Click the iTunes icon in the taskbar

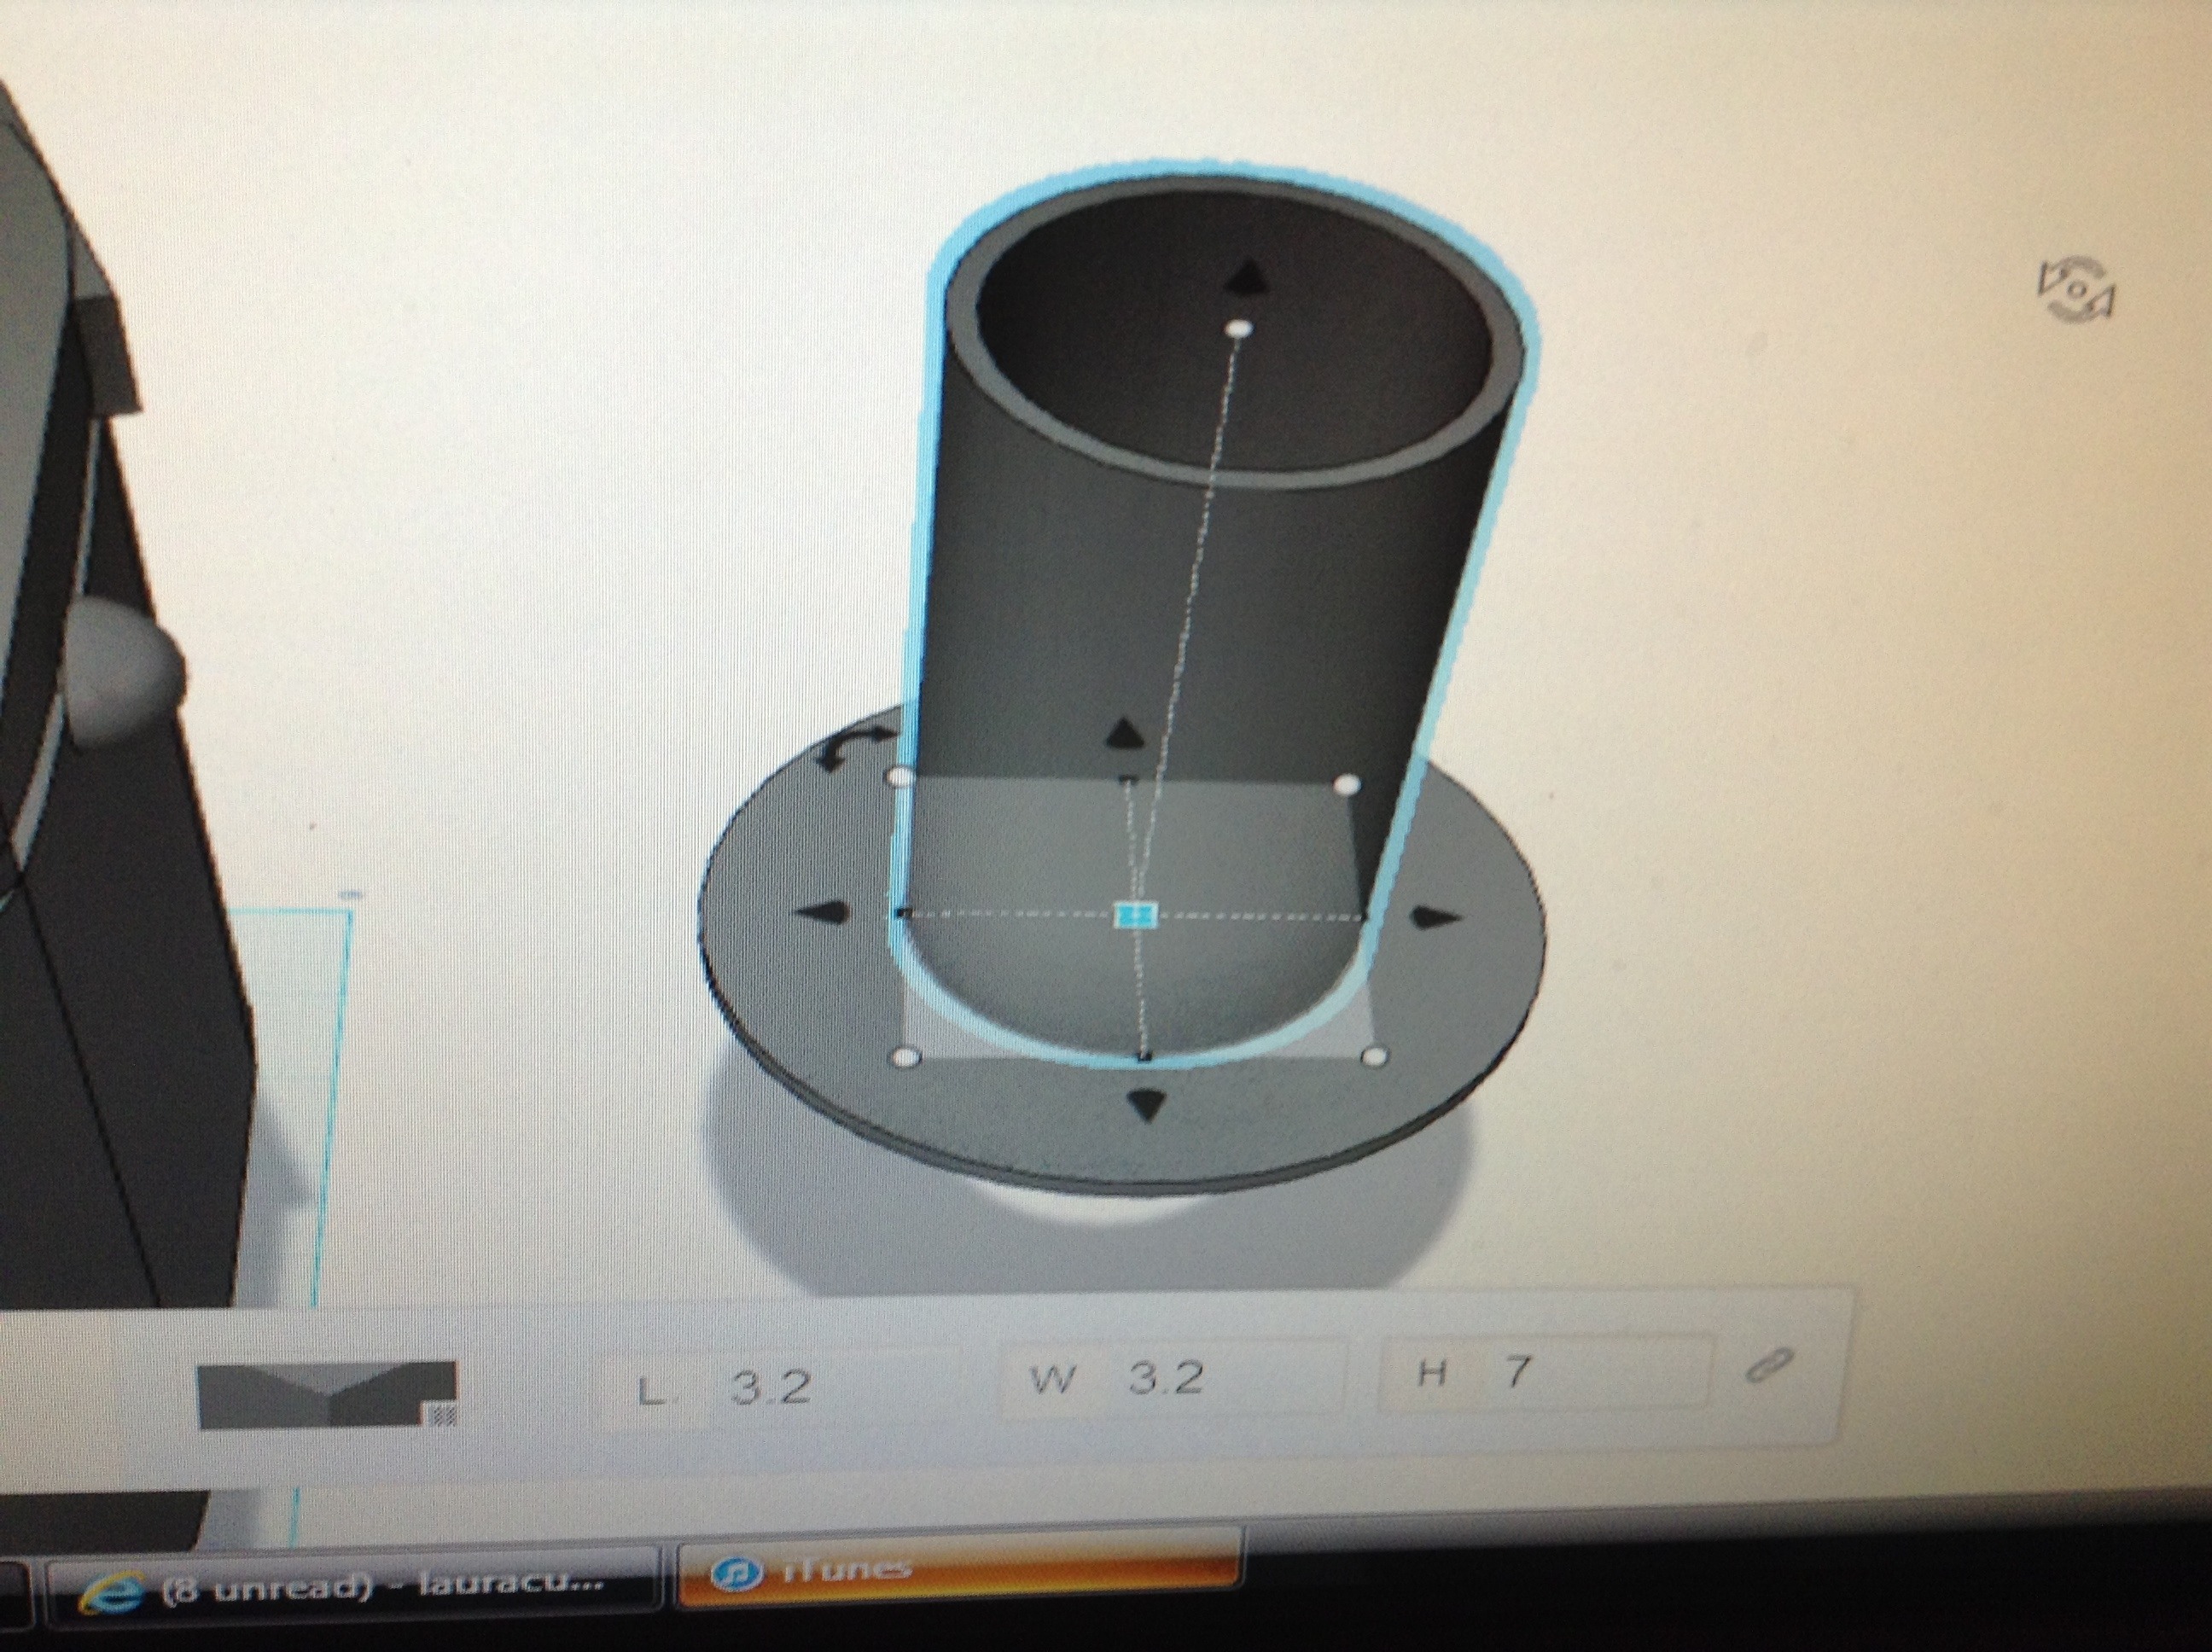point(736,1575)
